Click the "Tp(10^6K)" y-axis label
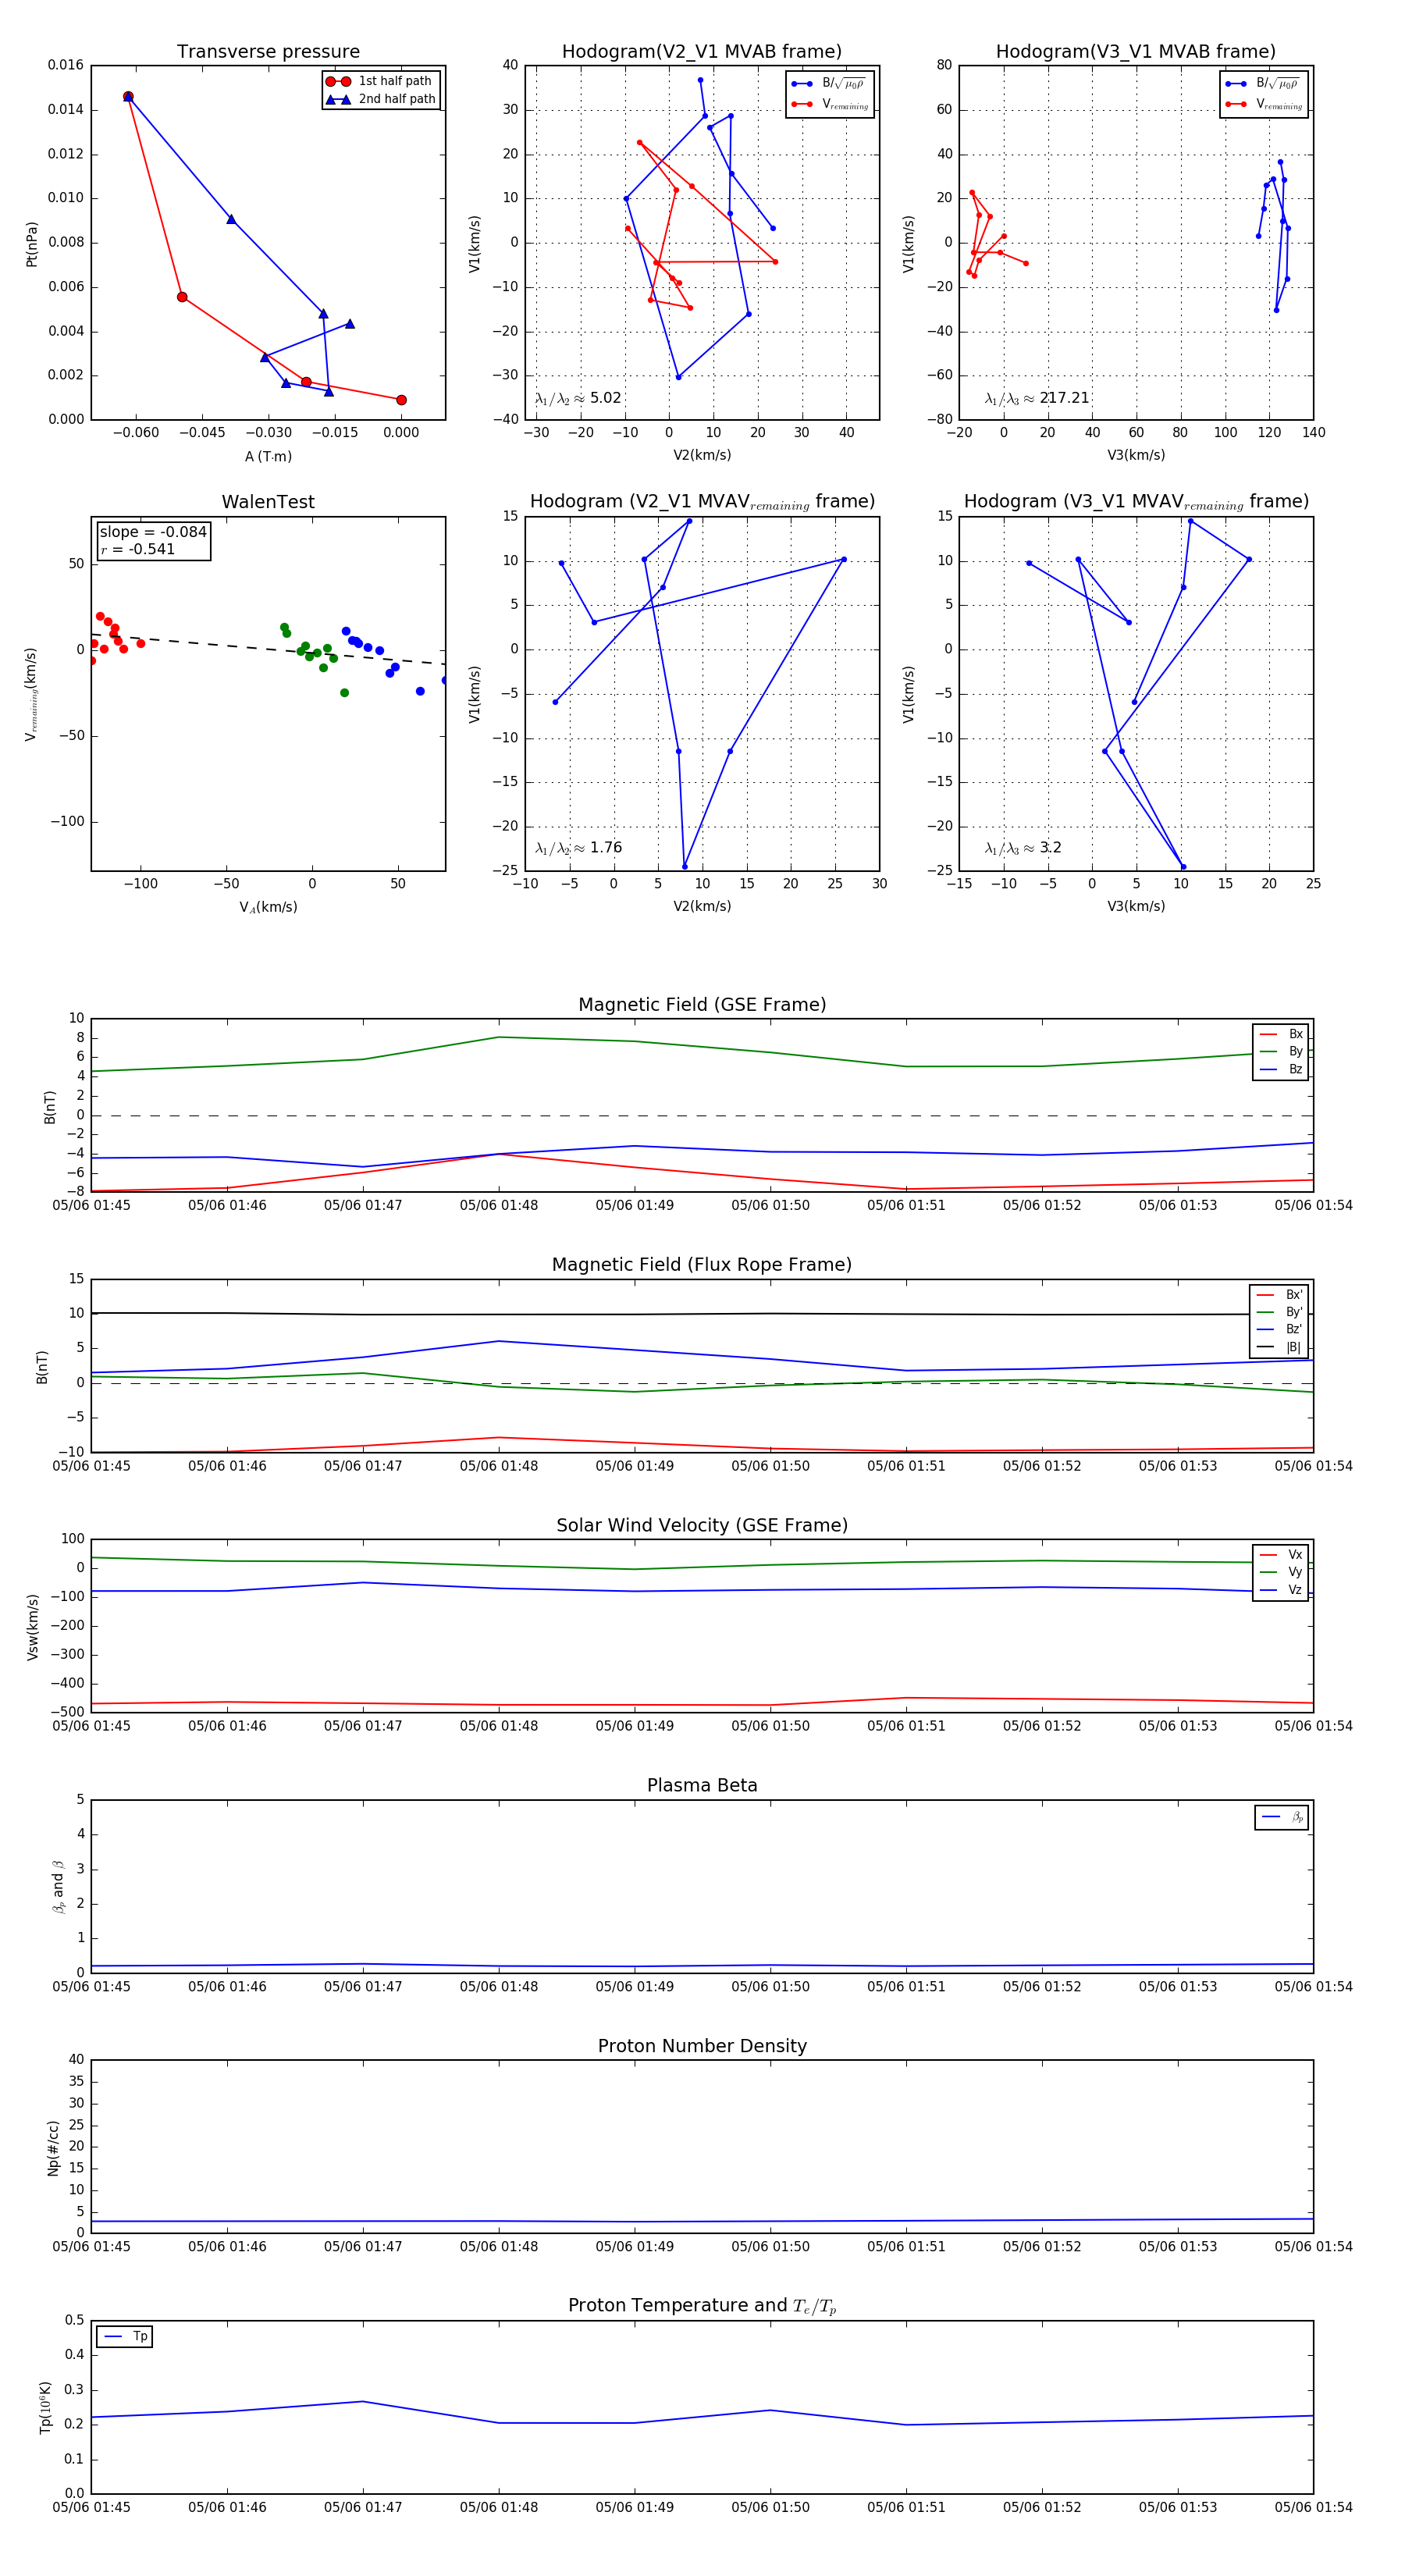1405x2576 pixels. [x=45, y=2407]
